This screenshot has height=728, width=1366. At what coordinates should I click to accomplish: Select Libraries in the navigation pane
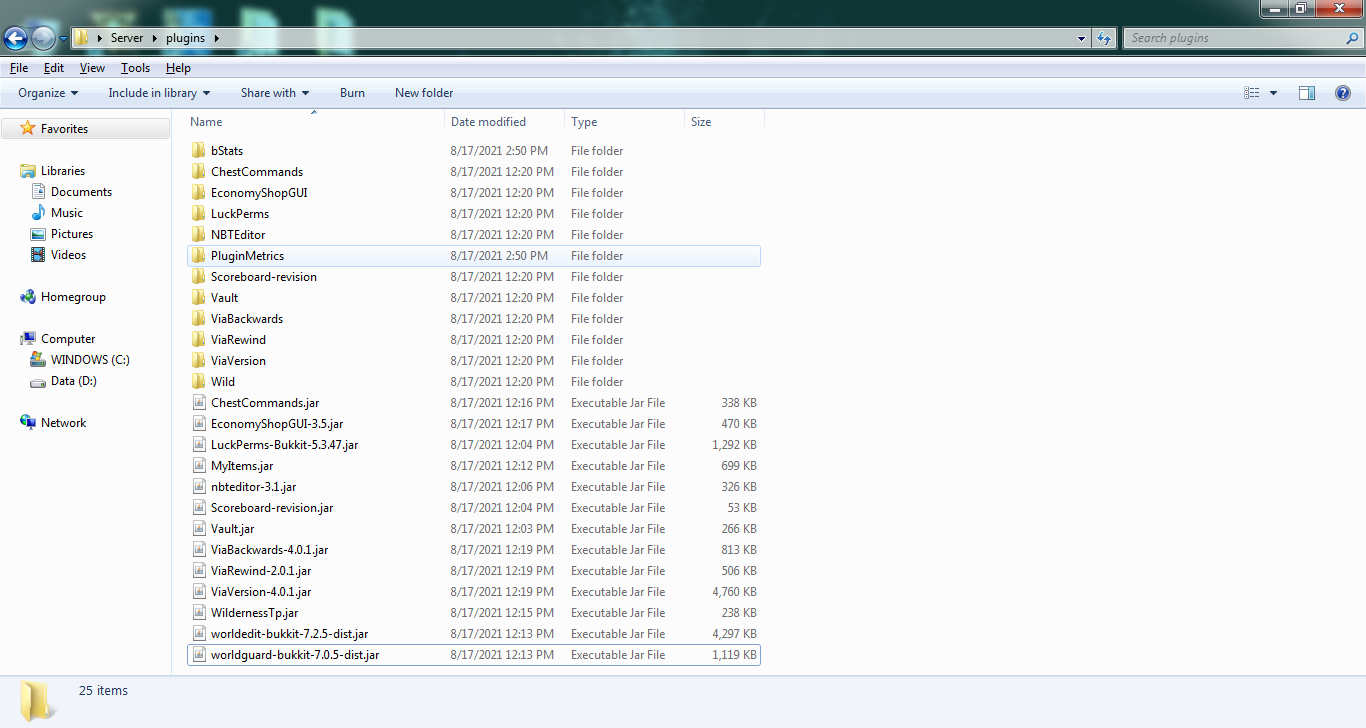tap(62, 171)
